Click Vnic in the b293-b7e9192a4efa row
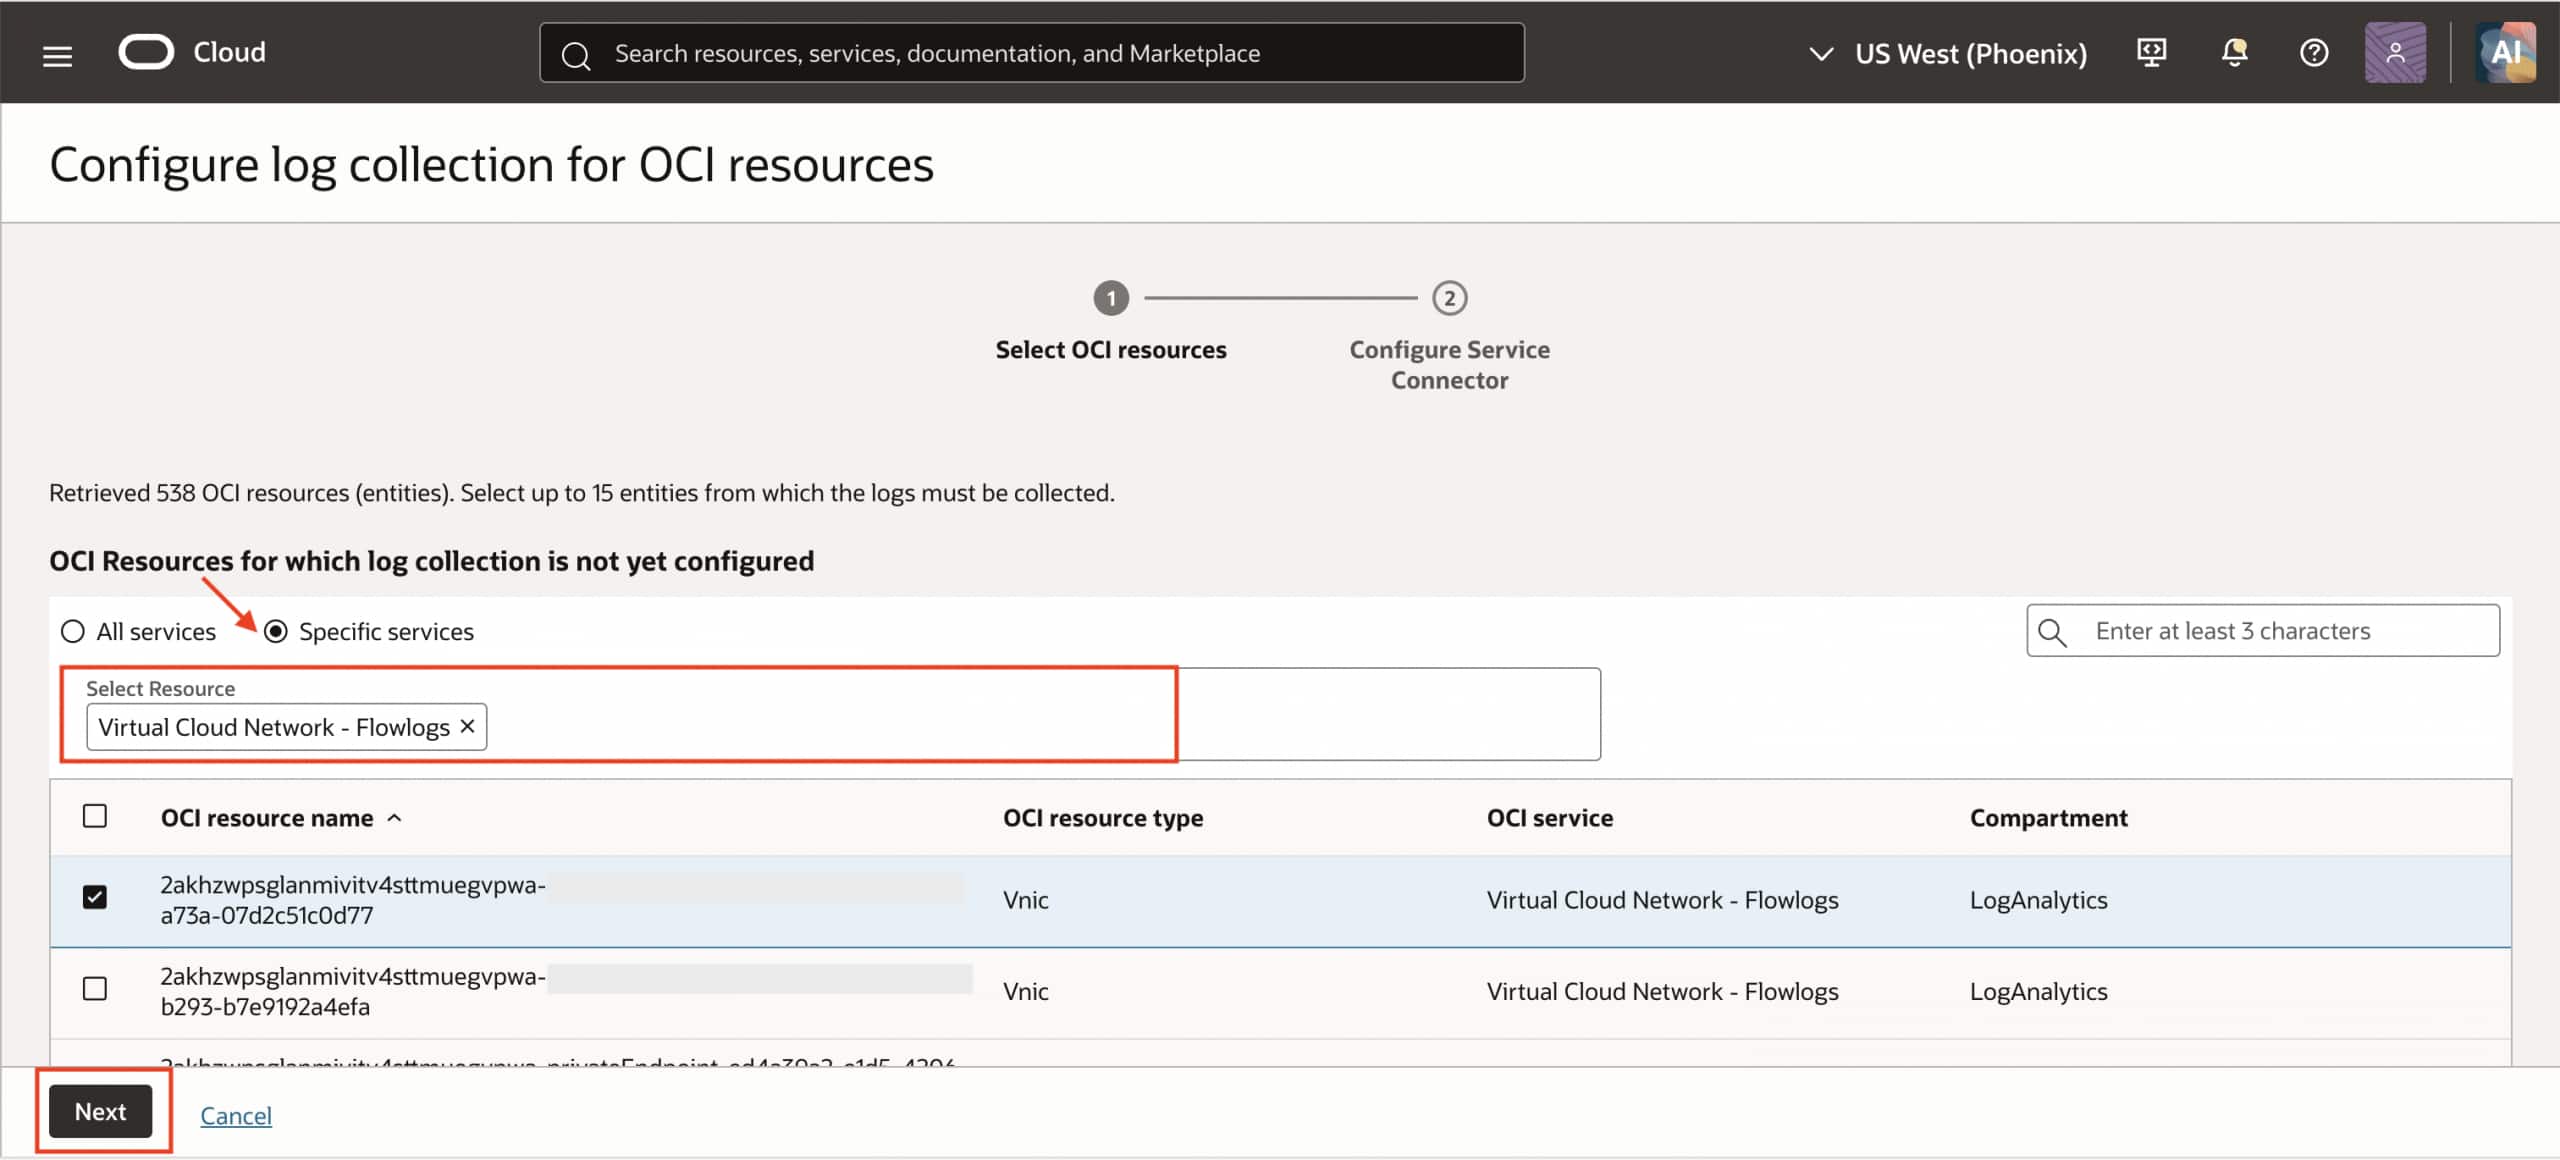Viewport: 2560px width, 1160px height. click(1026, 992)
